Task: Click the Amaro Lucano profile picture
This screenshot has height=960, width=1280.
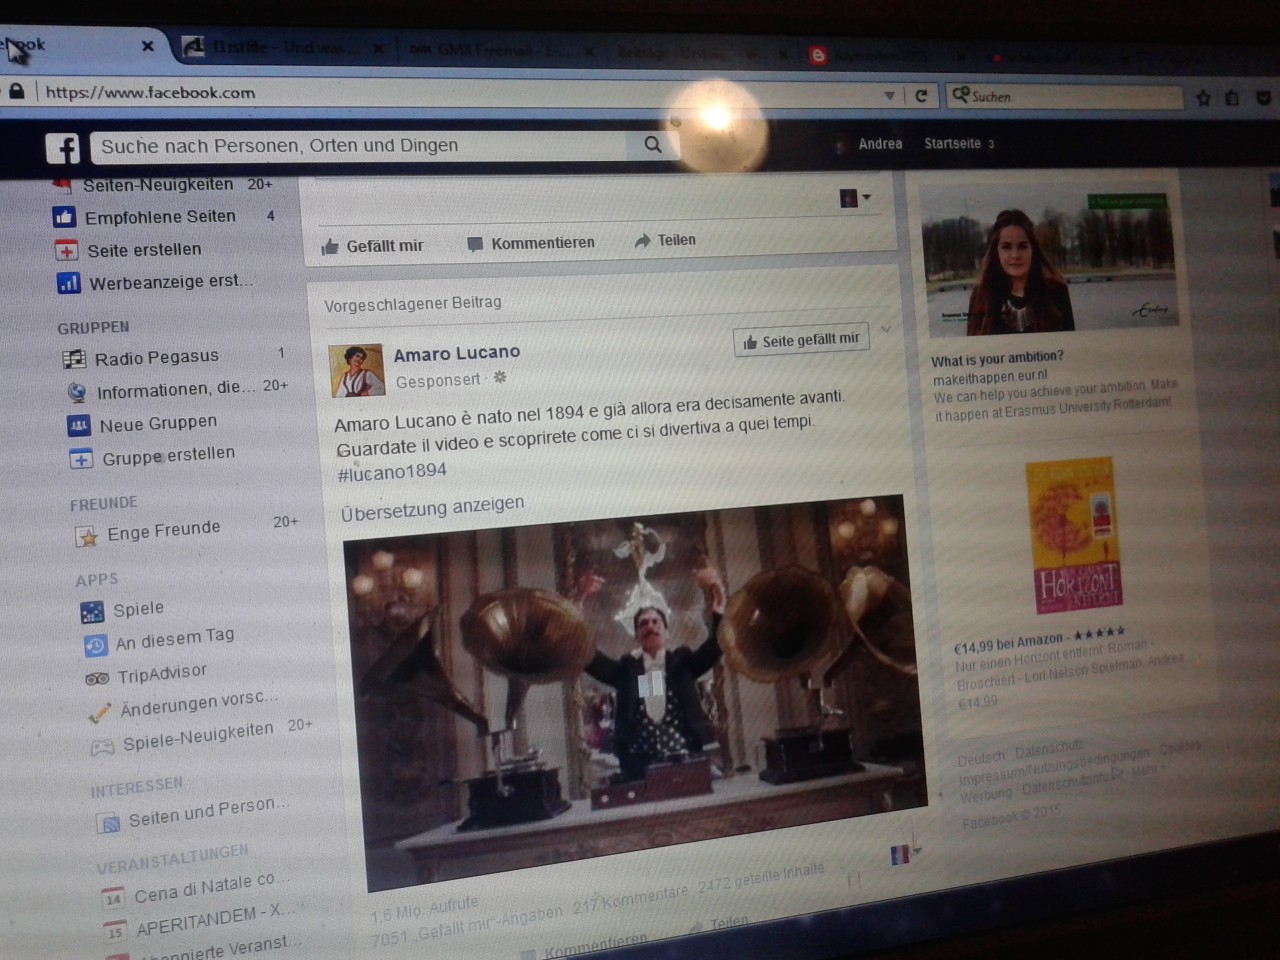Action: click(357, 370)
